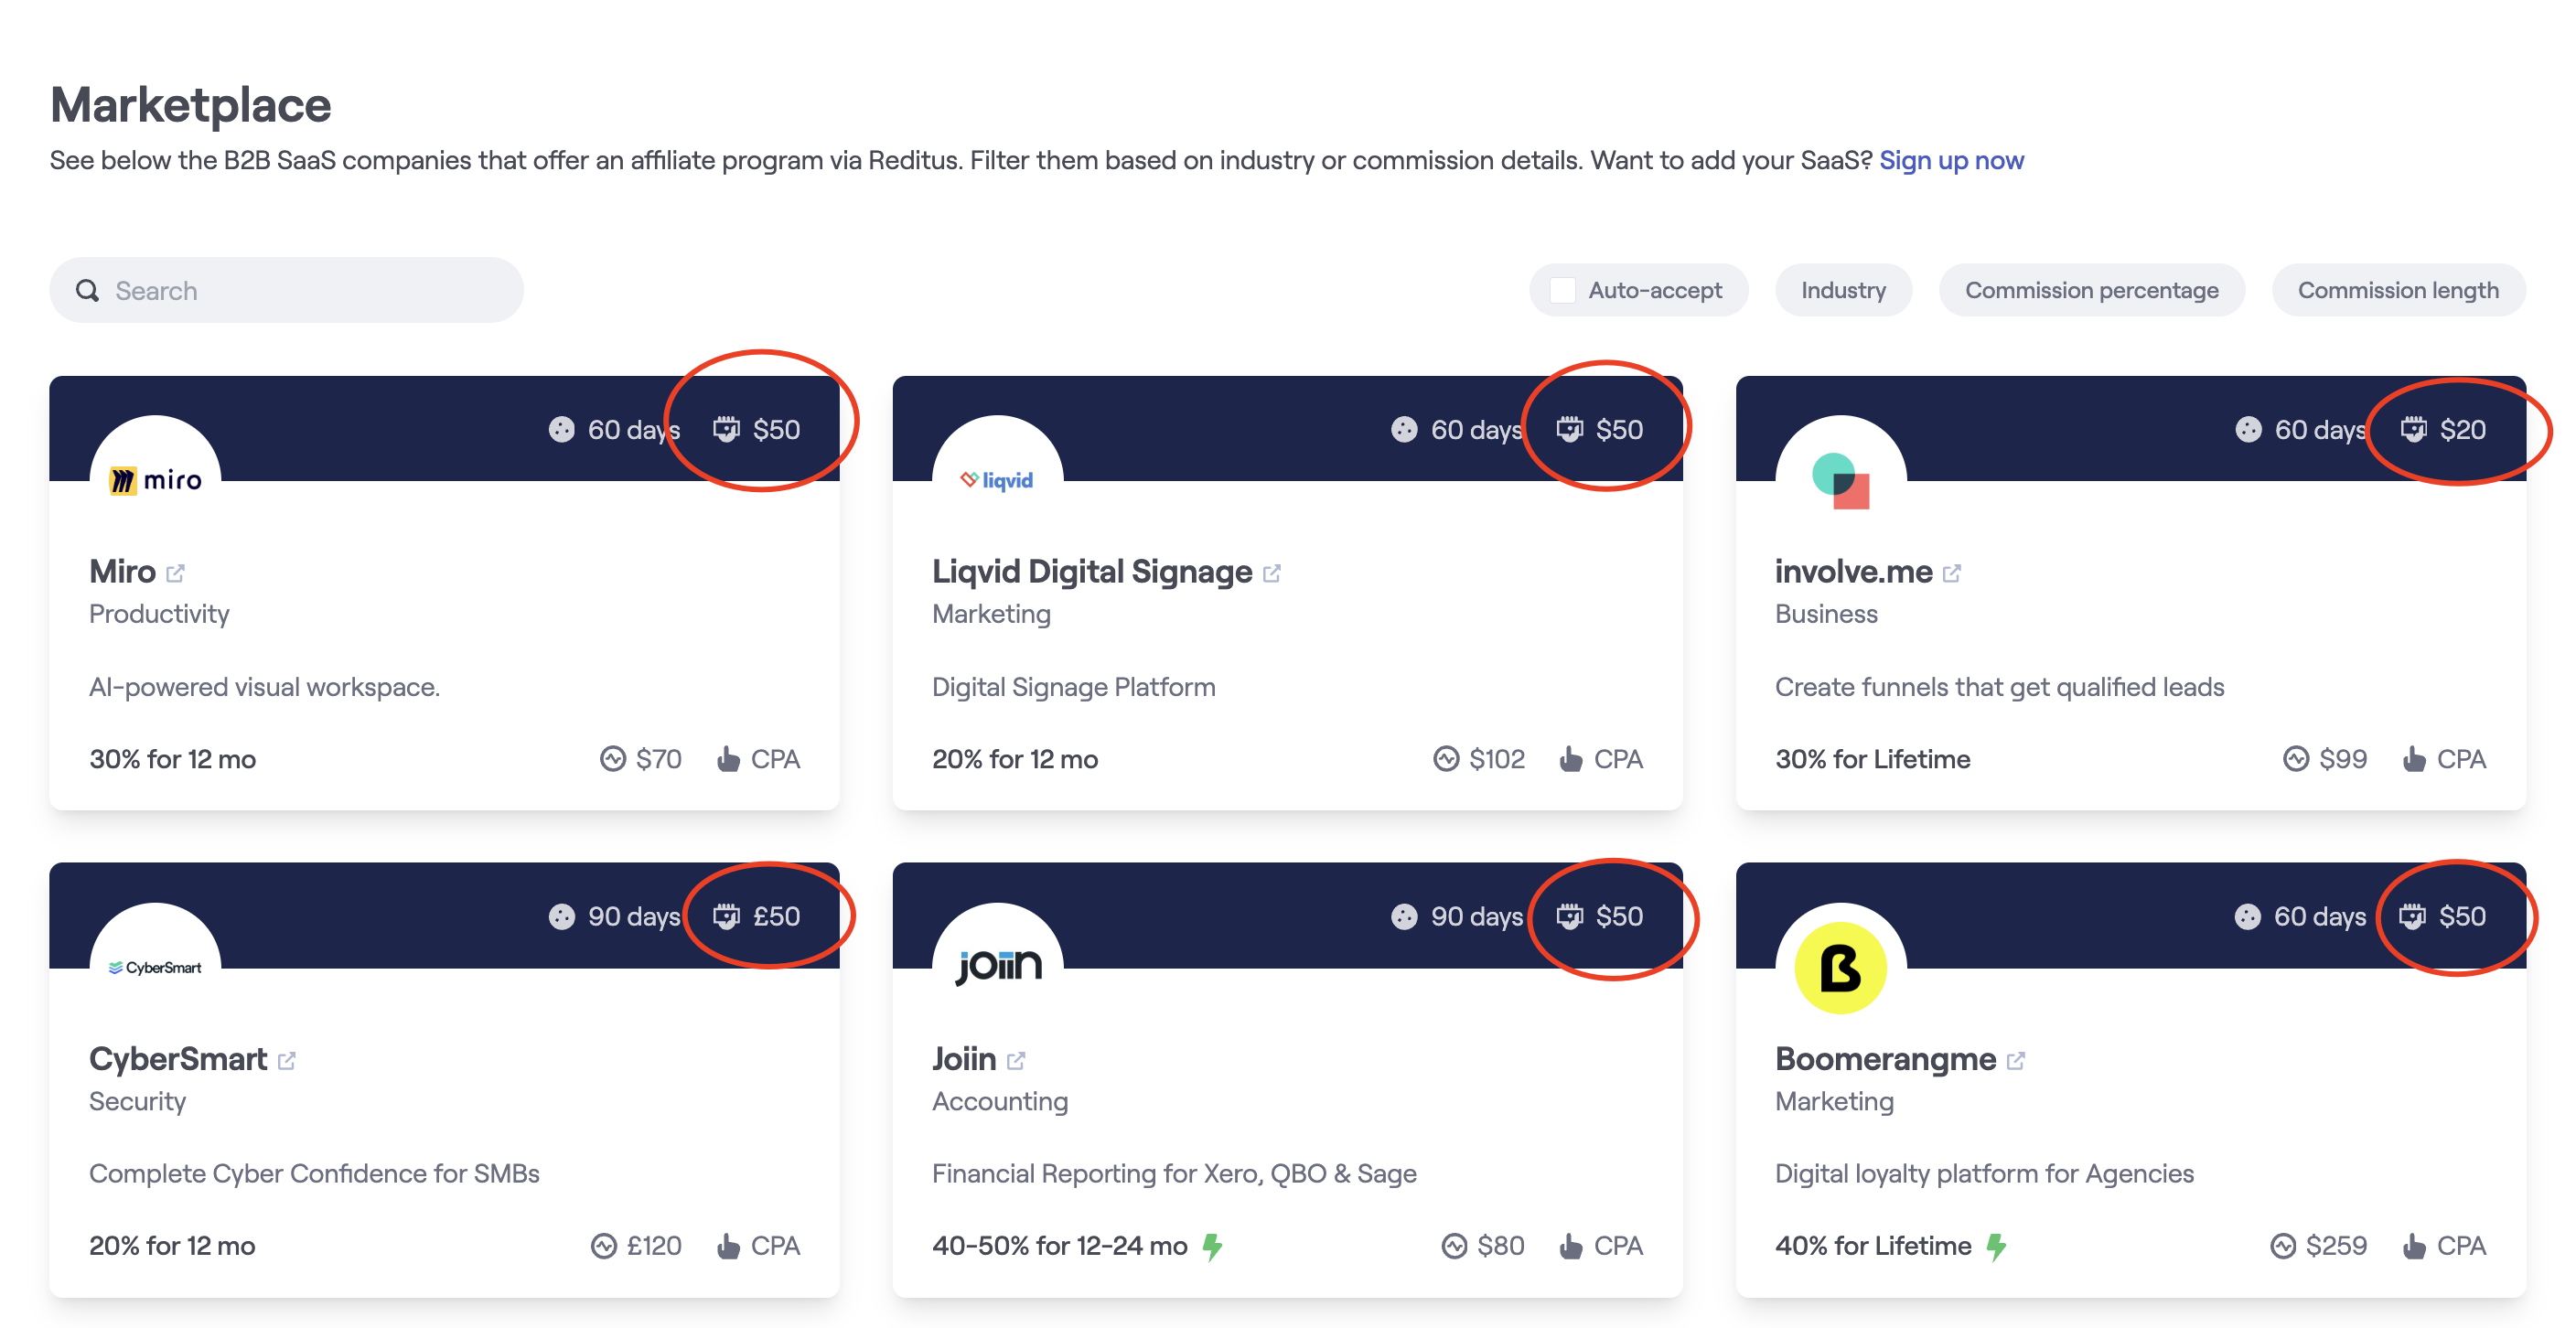Click the Joiin green lightning bolt icon
Screen dimensions: 2576x1328
coord(1213,1246)
